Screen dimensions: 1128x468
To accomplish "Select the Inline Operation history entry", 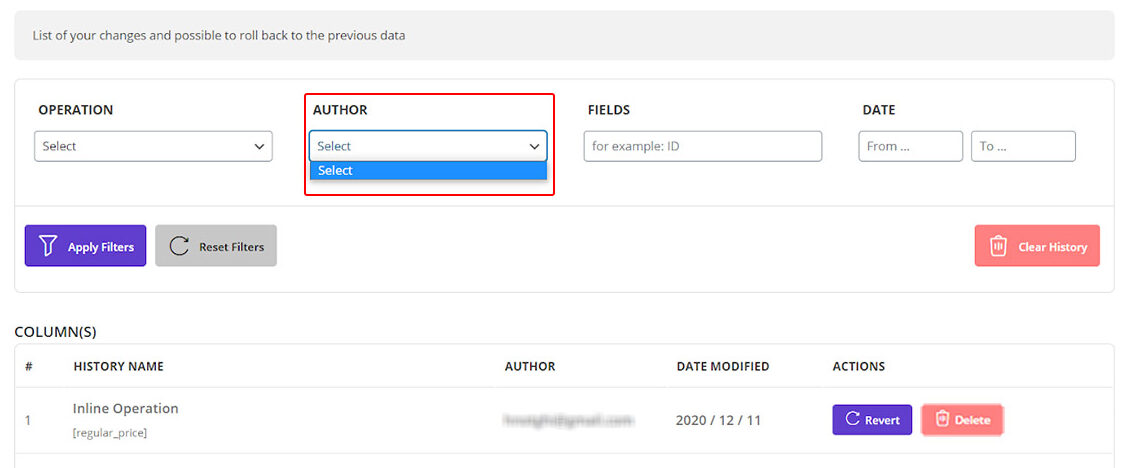I will pyautogui.click(x=125, y=408).
